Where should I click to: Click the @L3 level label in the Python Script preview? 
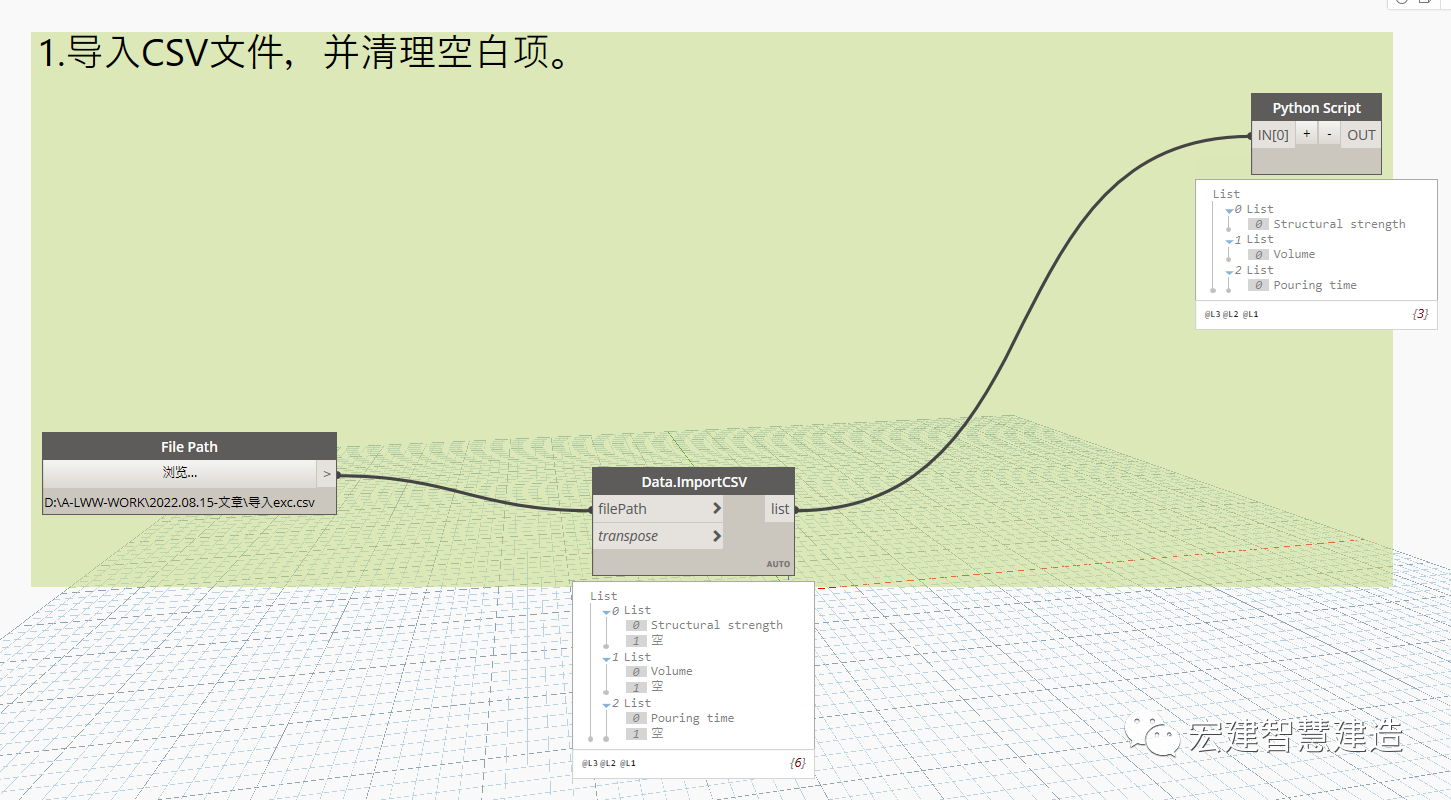(1212, 314)
